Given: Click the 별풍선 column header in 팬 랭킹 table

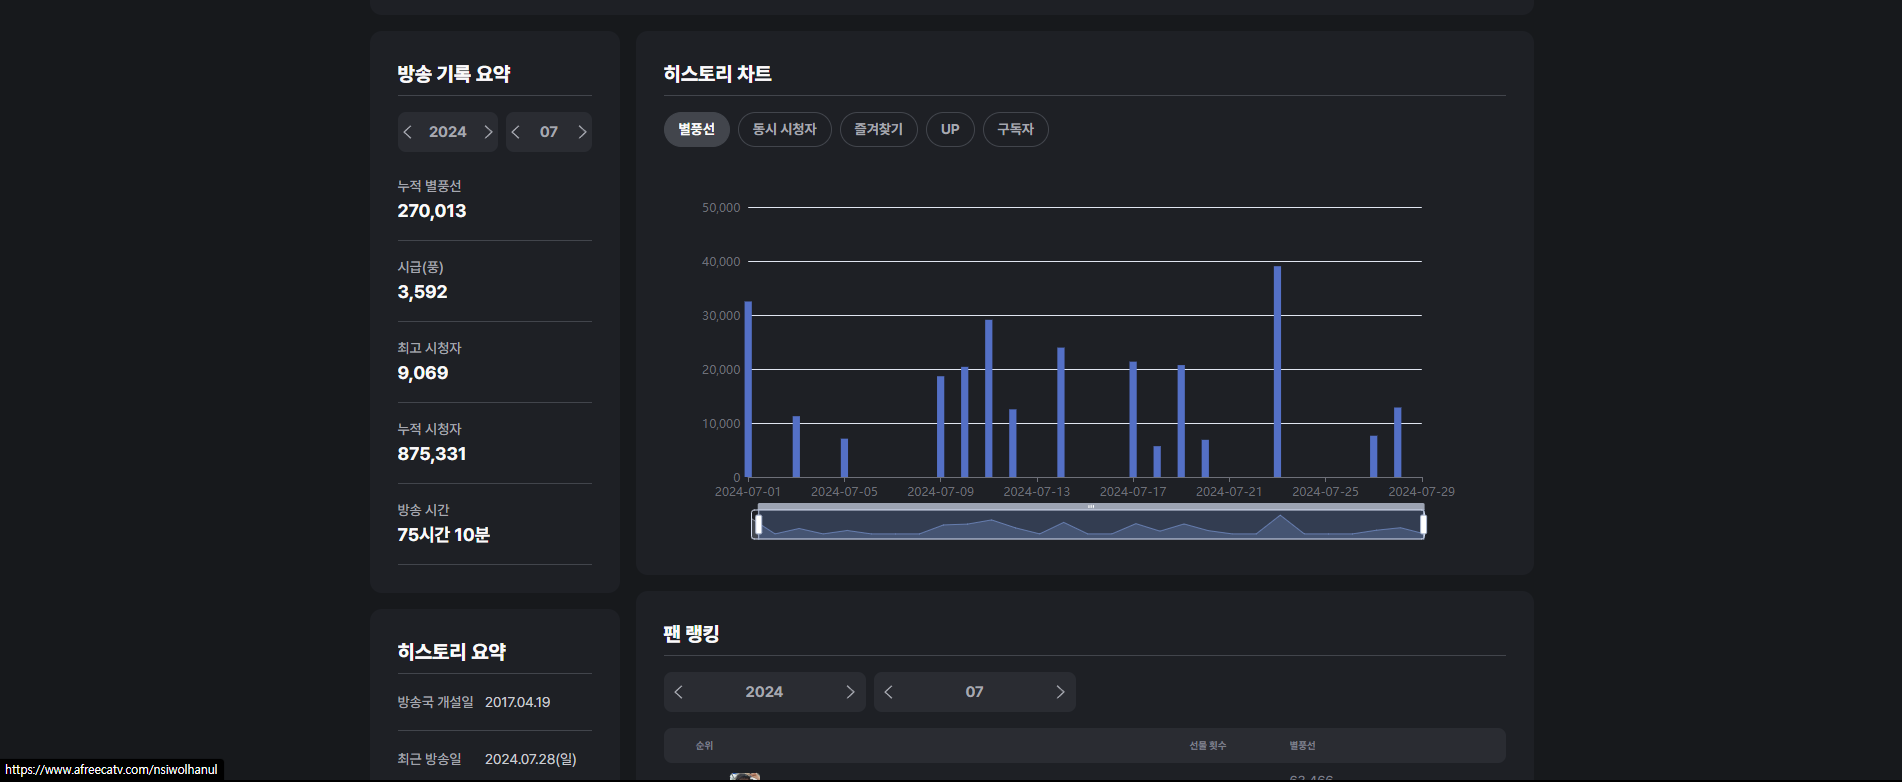Looking at the screenshot, I should coord(1302,746).
